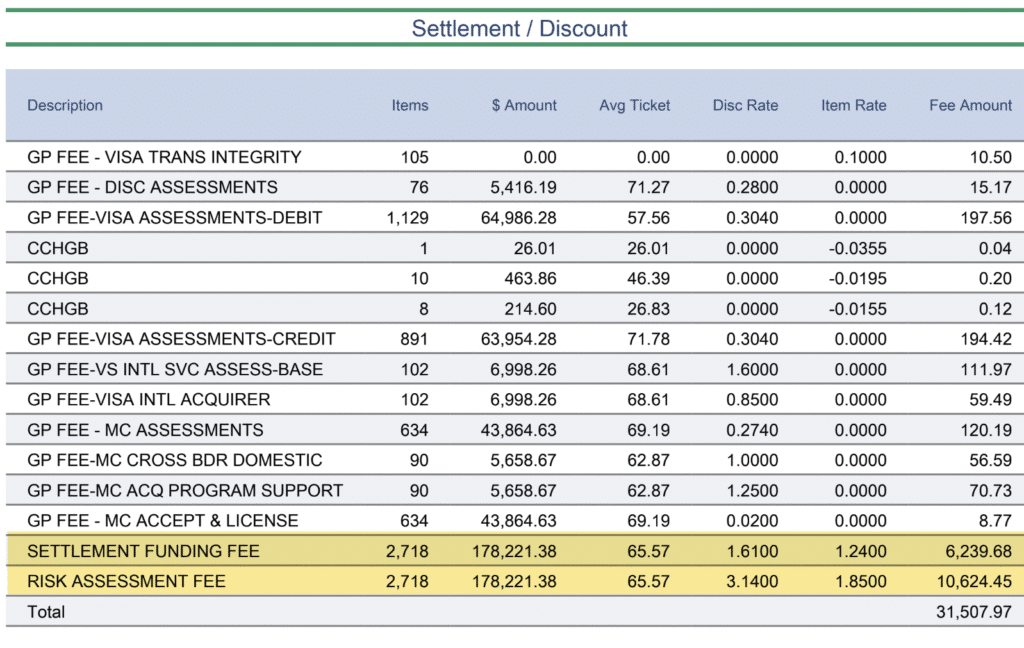Click the $ Amount column header
1024x648 pixels.
point(524,105)
